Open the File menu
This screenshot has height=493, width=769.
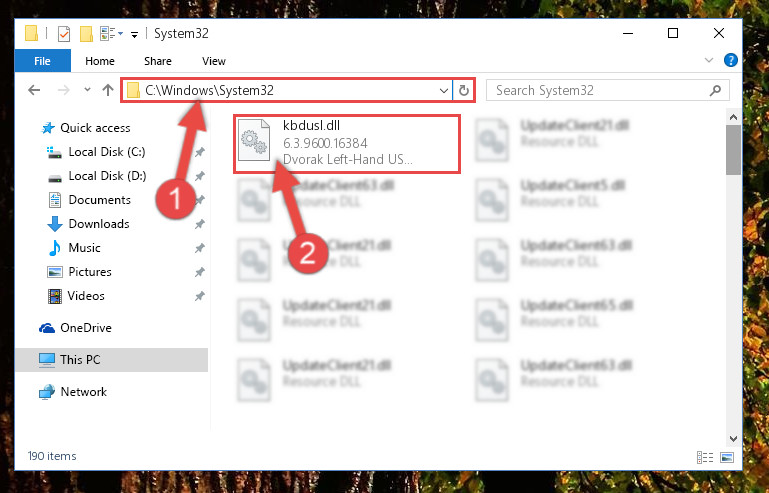43,61
